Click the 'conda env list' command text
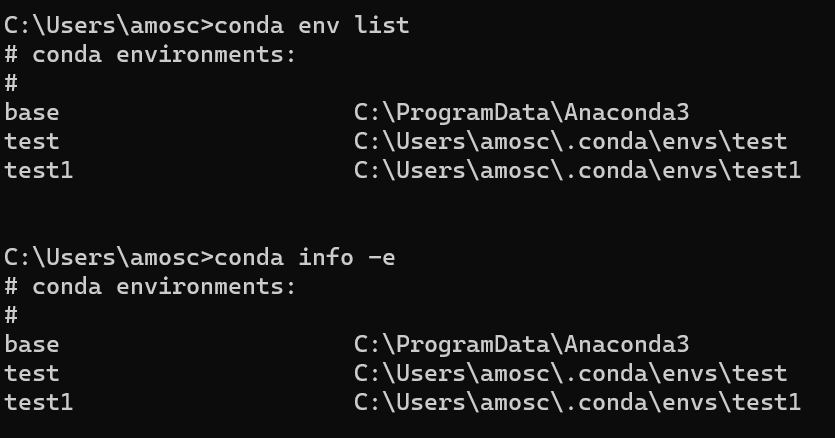 pos(312,25)
